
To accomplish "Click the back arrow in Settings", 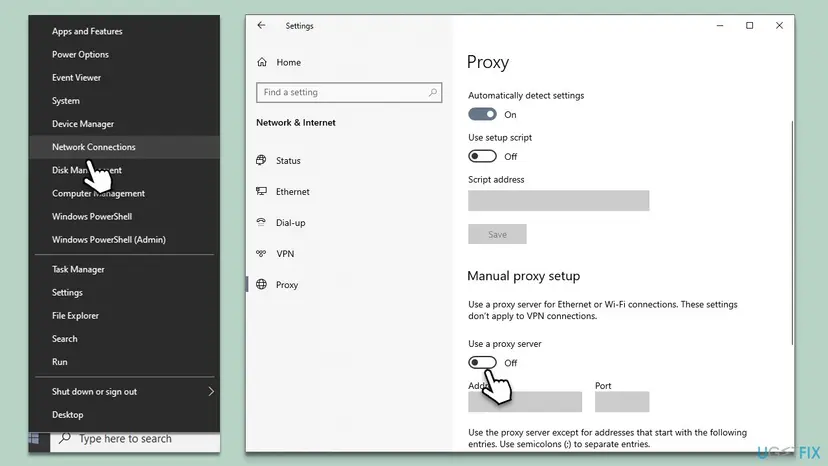I will tap(261, 25).
